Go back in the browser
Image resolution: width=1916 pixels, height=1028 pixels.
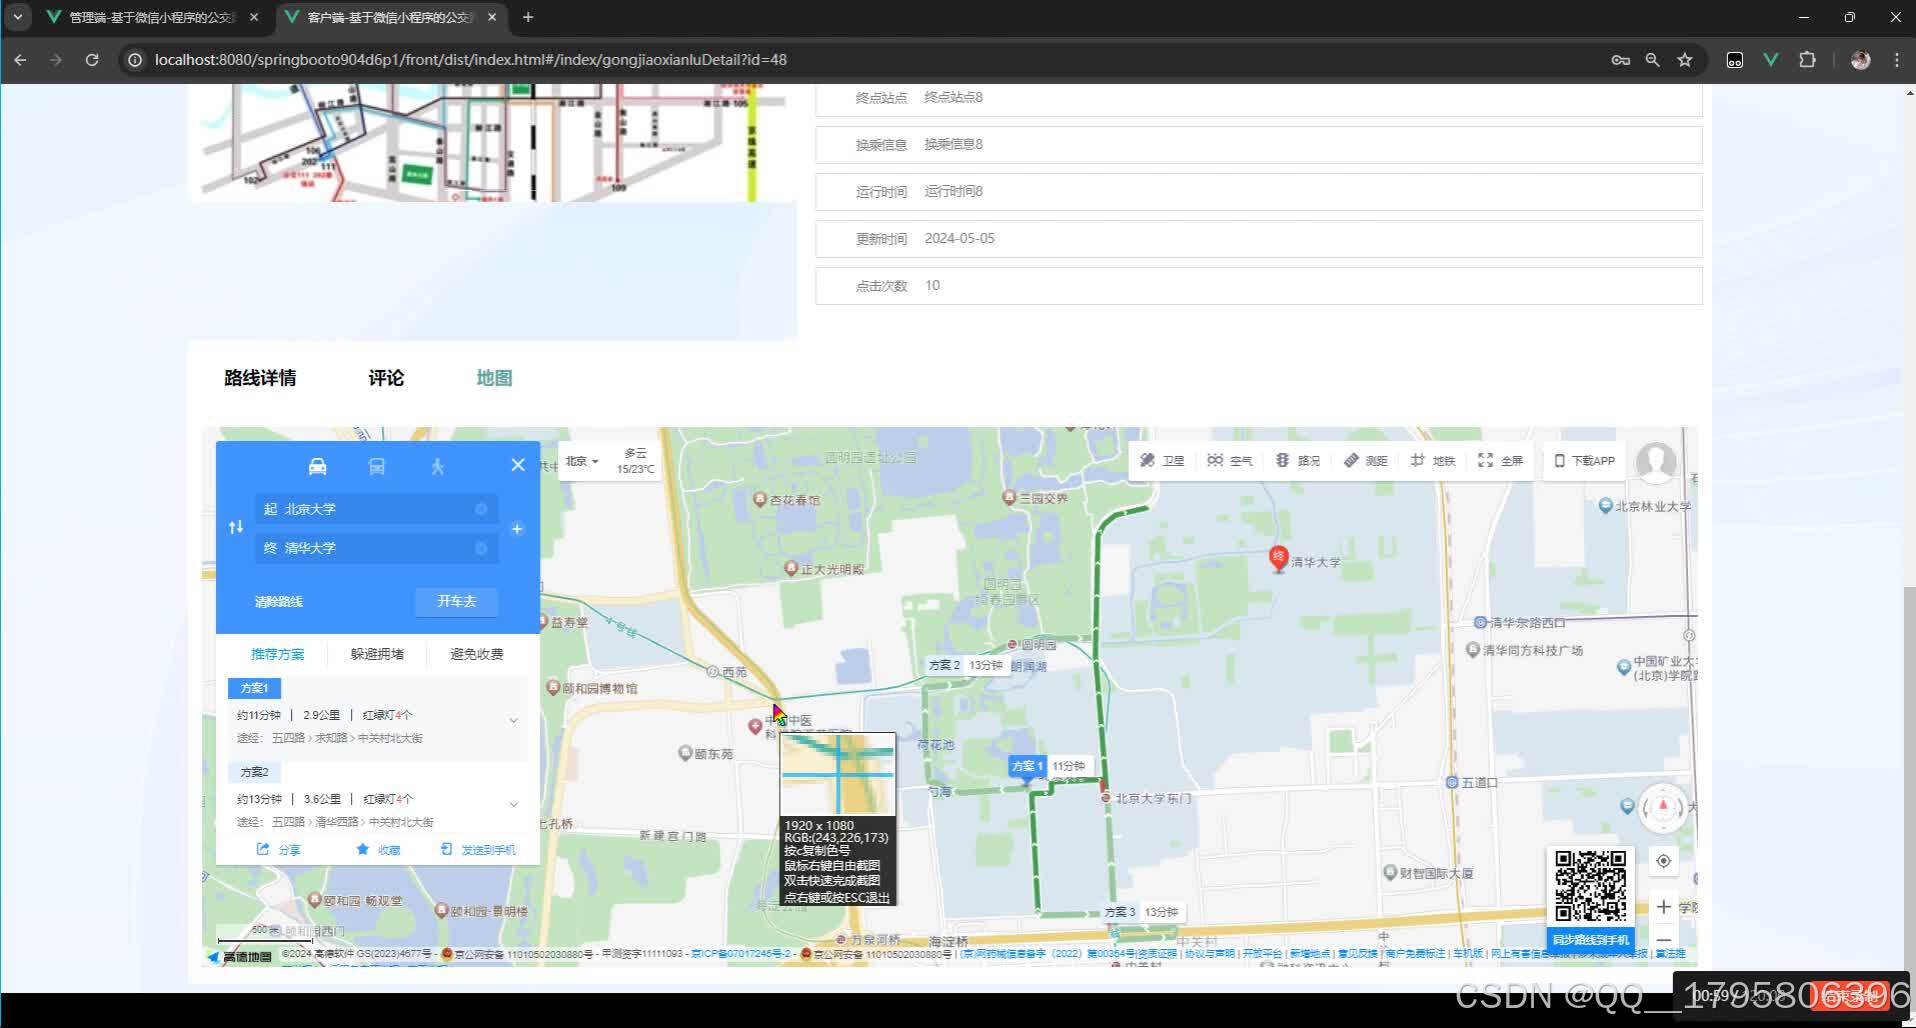tap(20, 60)
